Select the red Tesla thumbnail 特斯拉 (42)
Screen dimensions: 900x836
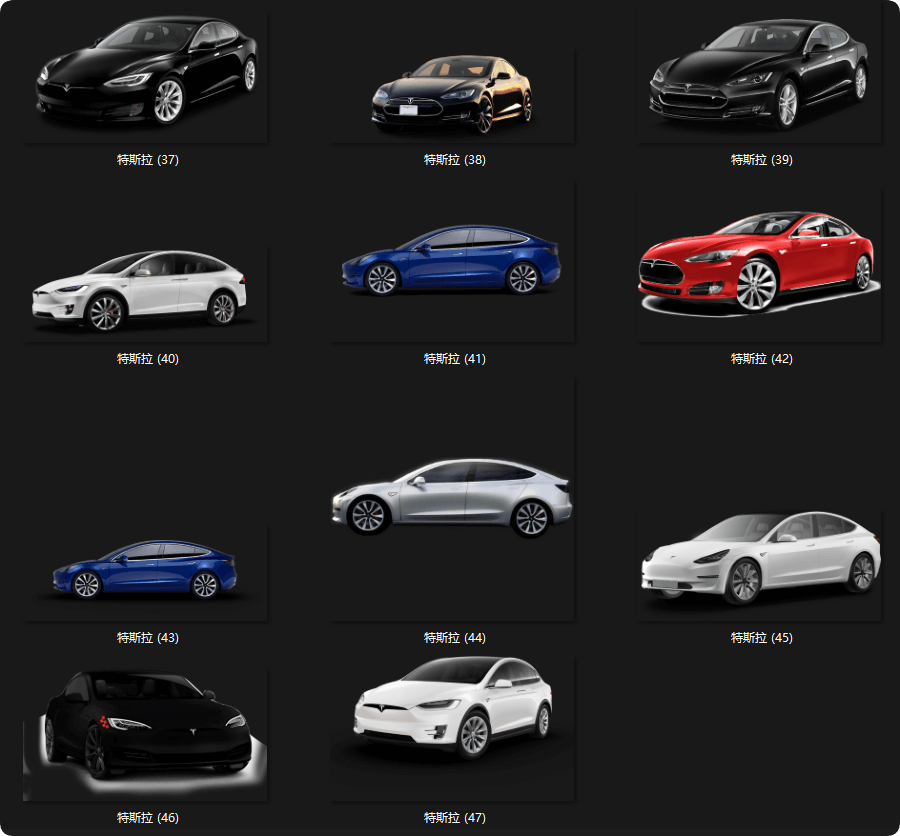758,264
